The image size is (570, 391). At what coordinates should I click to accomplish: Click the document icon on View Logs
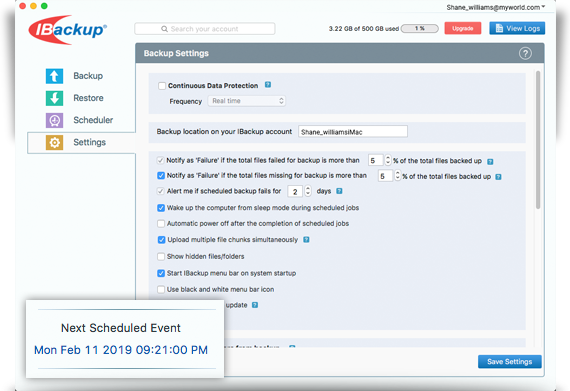point(499,28)
